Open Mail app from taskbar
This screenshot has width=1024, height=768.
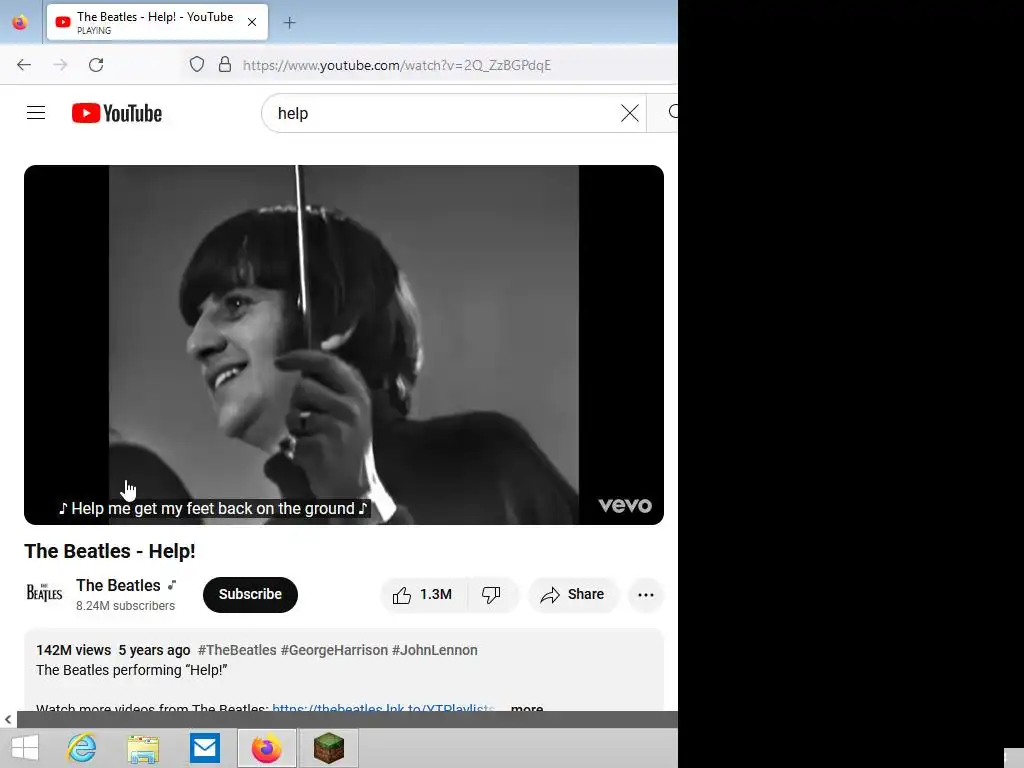point(205,748)
